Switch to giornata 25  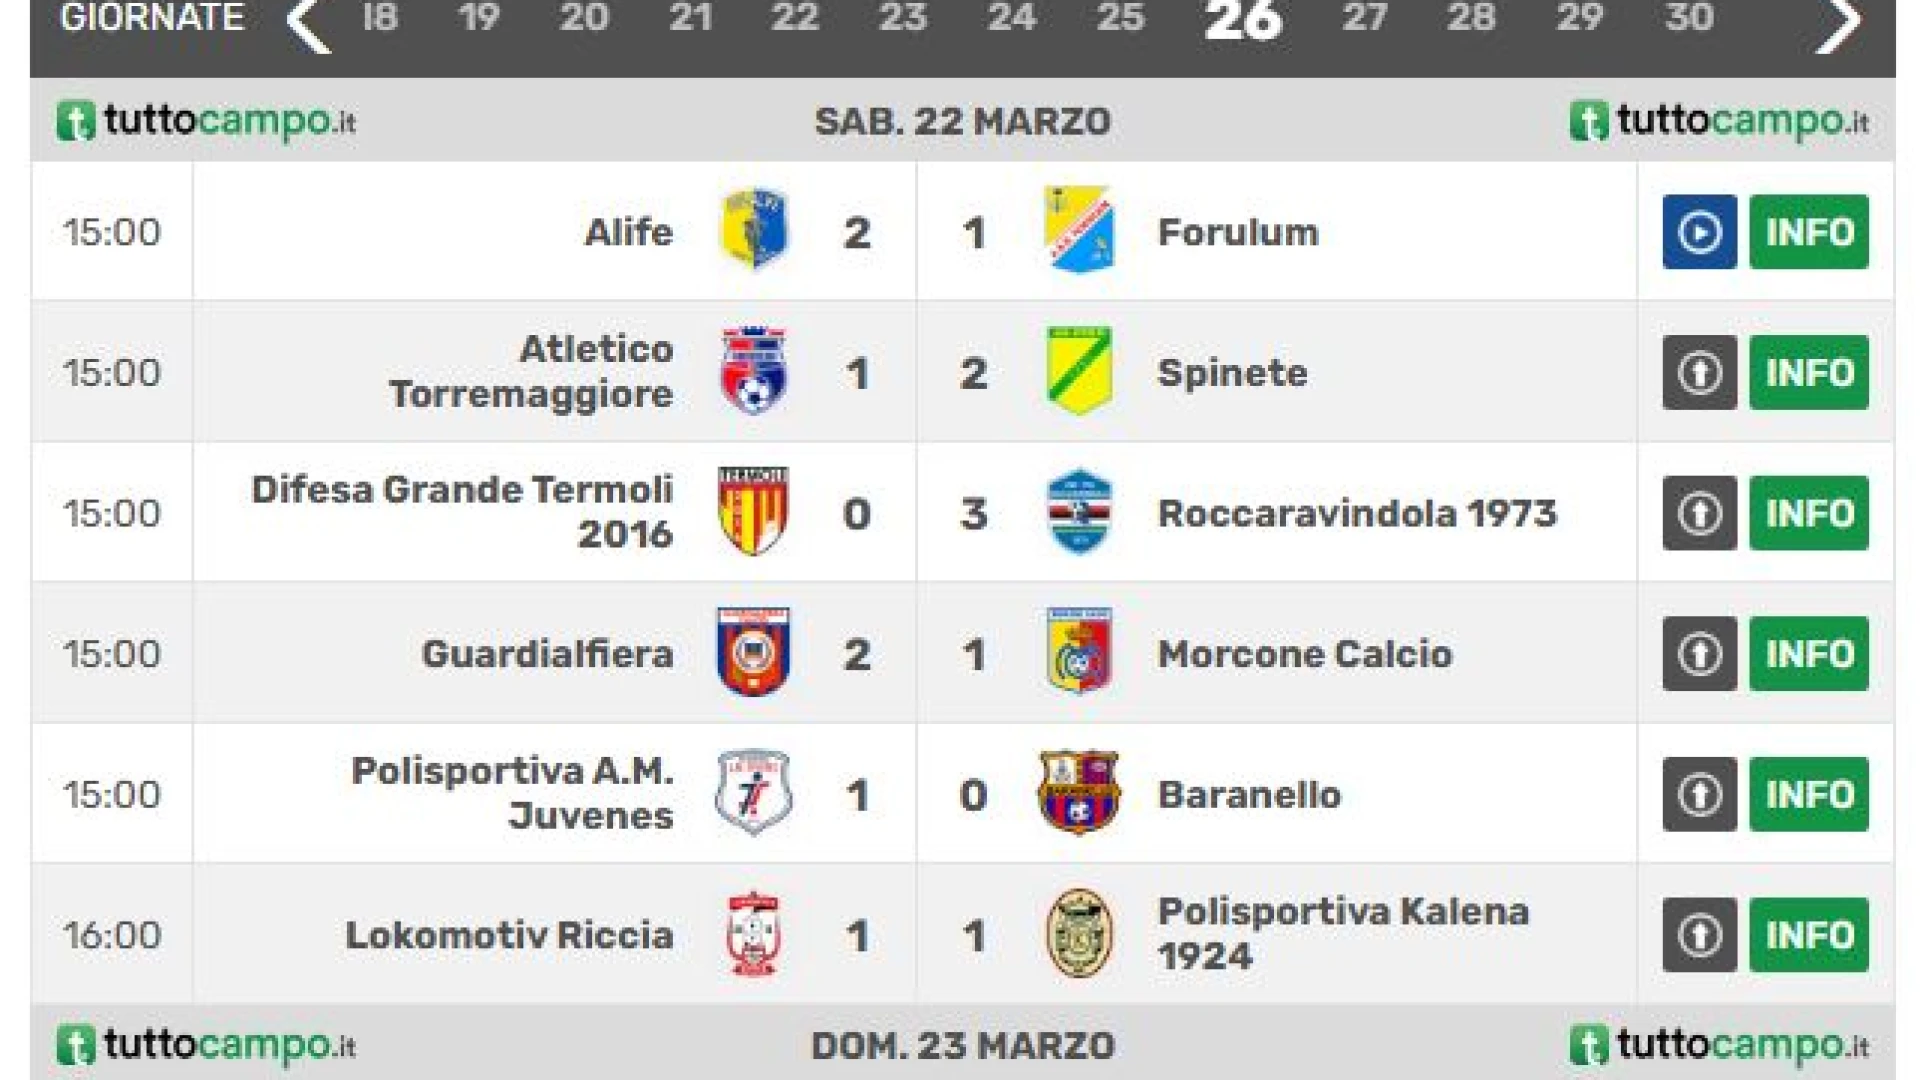click(x=1120, y=17)
